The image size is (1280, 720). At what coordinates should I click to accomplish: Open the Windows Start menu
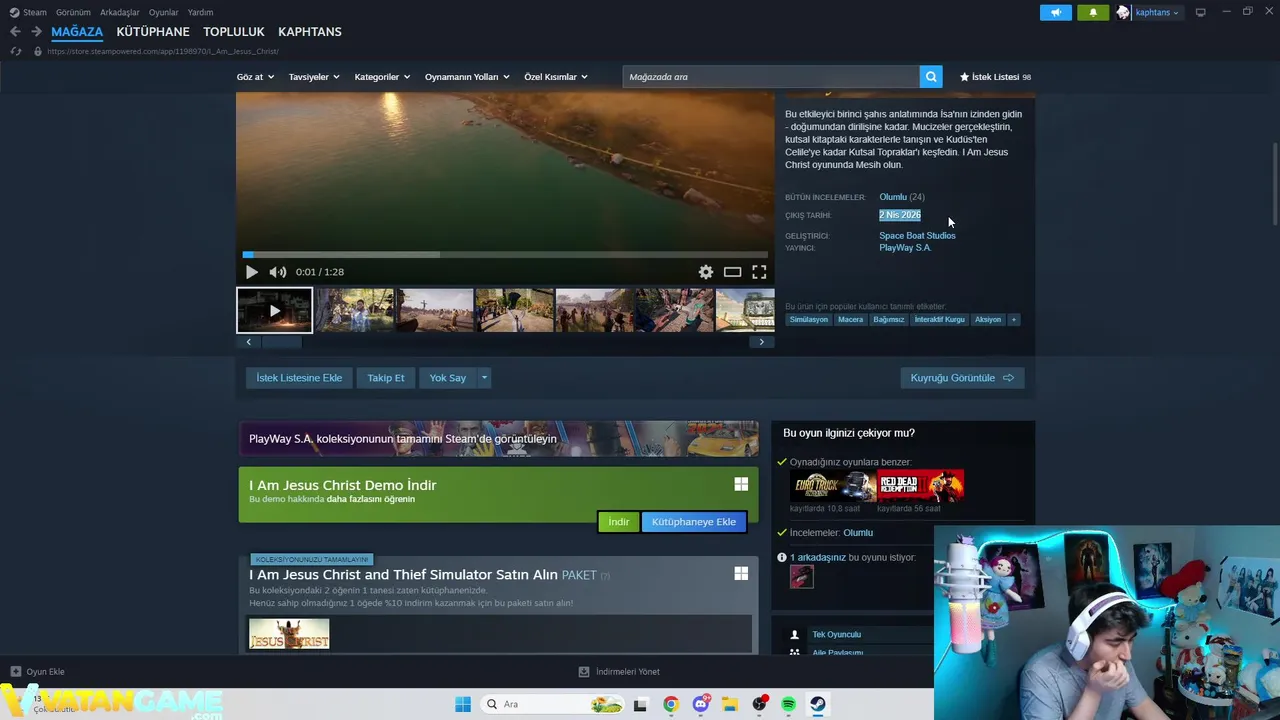(462, 704)
